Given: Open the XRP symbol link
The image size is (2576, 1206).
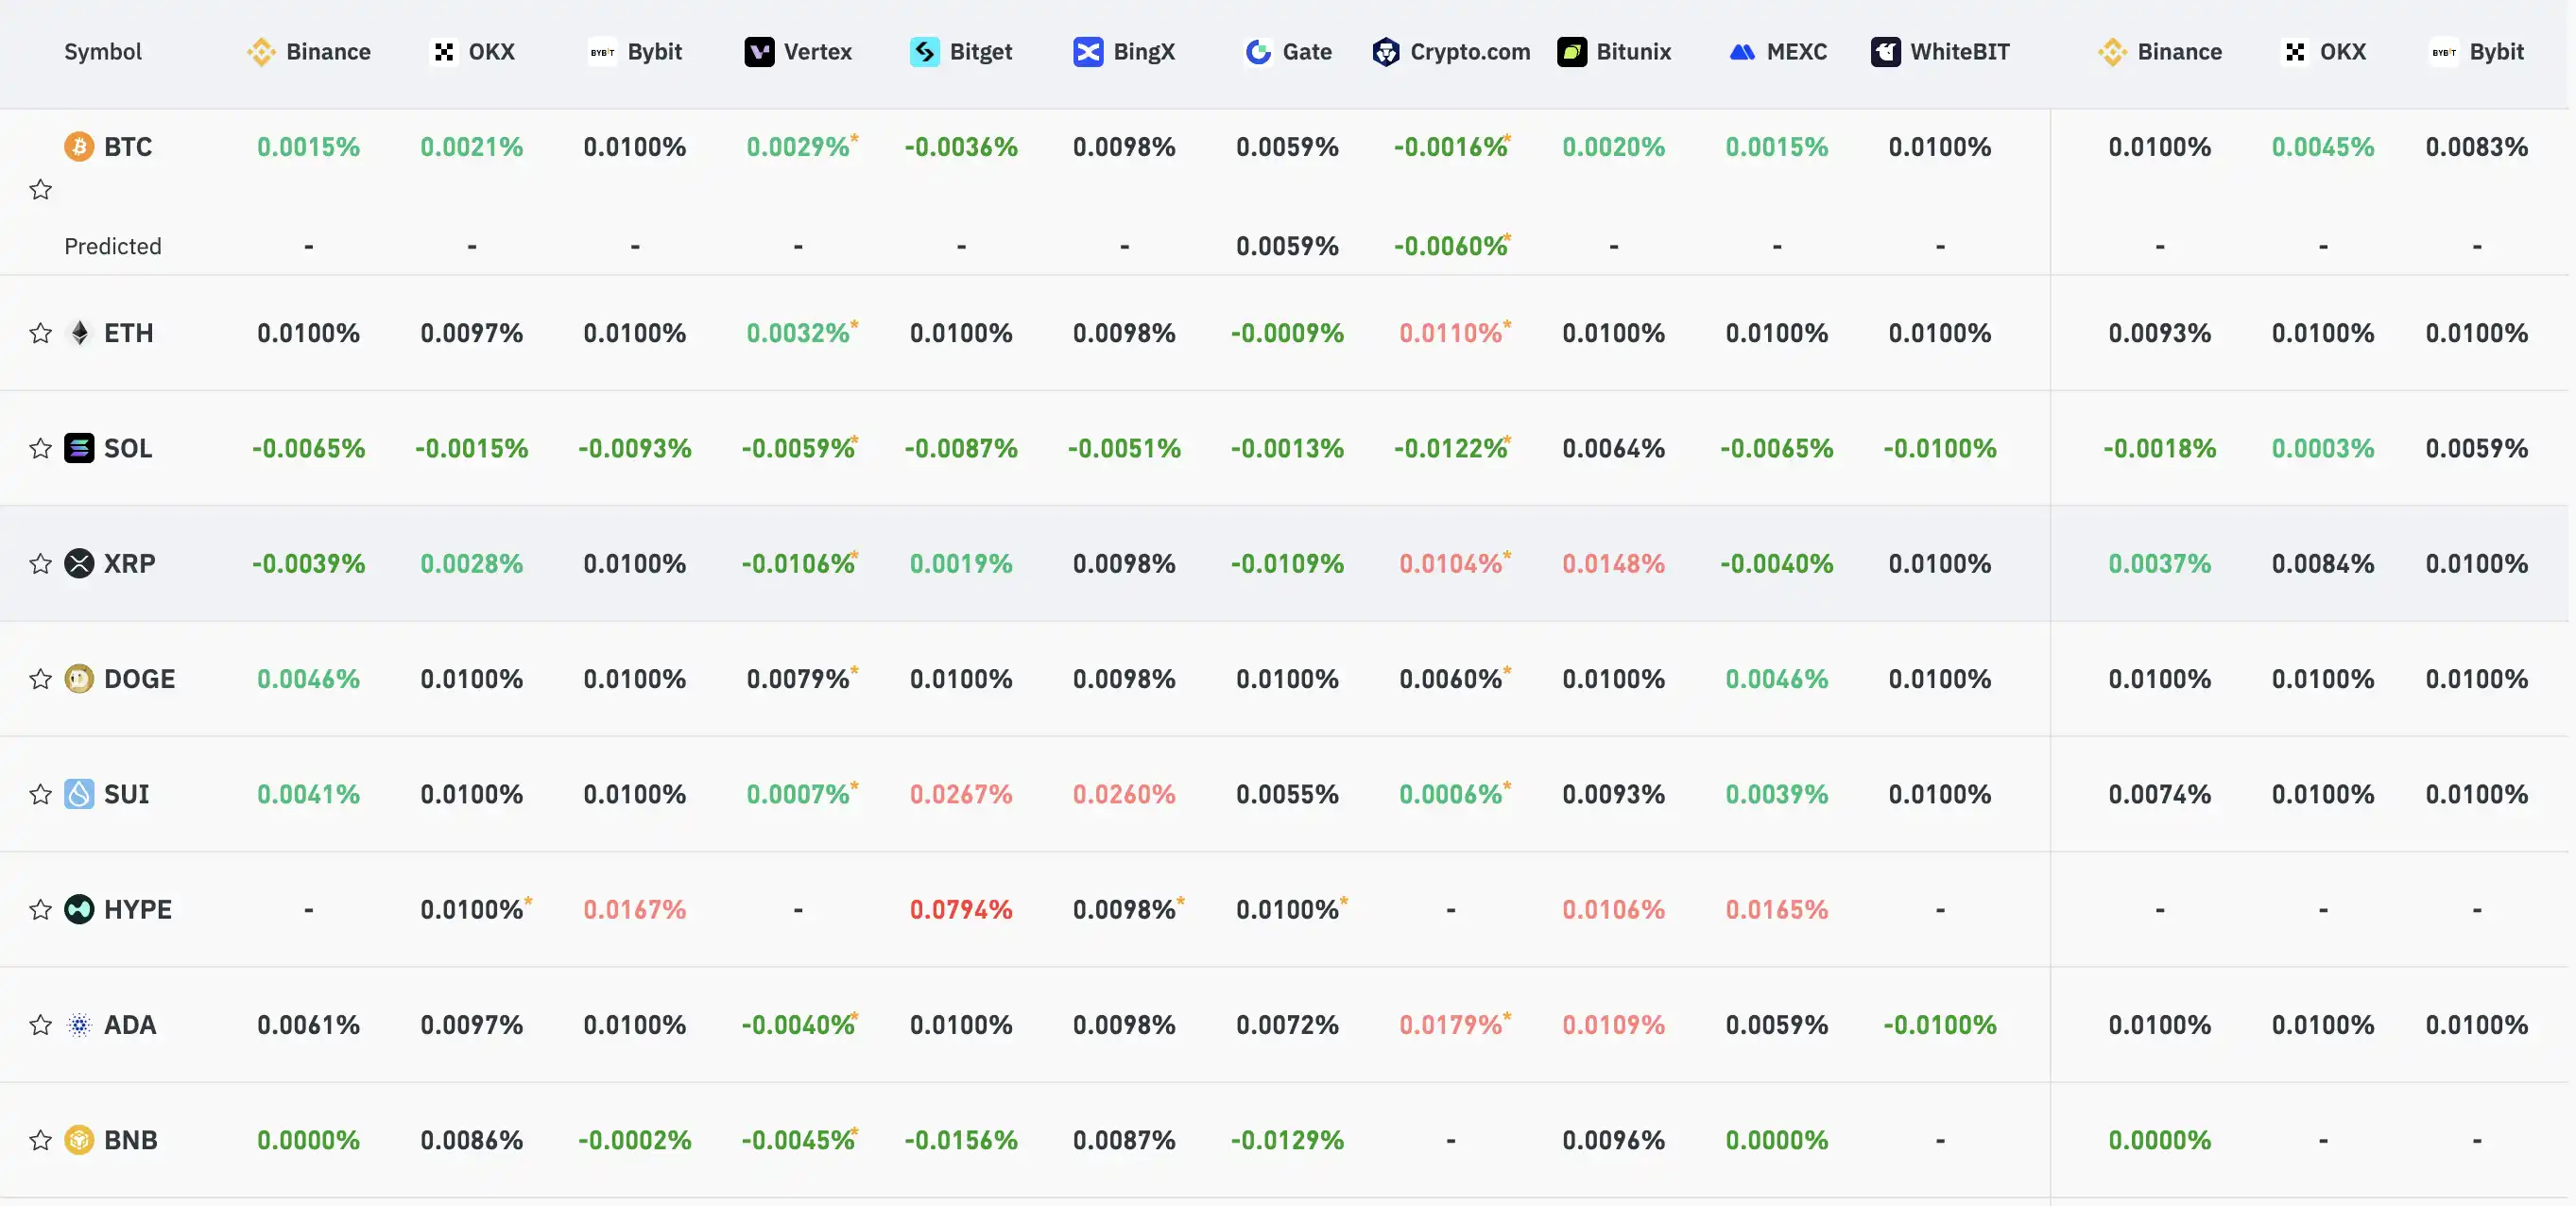Looking at the screenshot, I should pos(129,564).
